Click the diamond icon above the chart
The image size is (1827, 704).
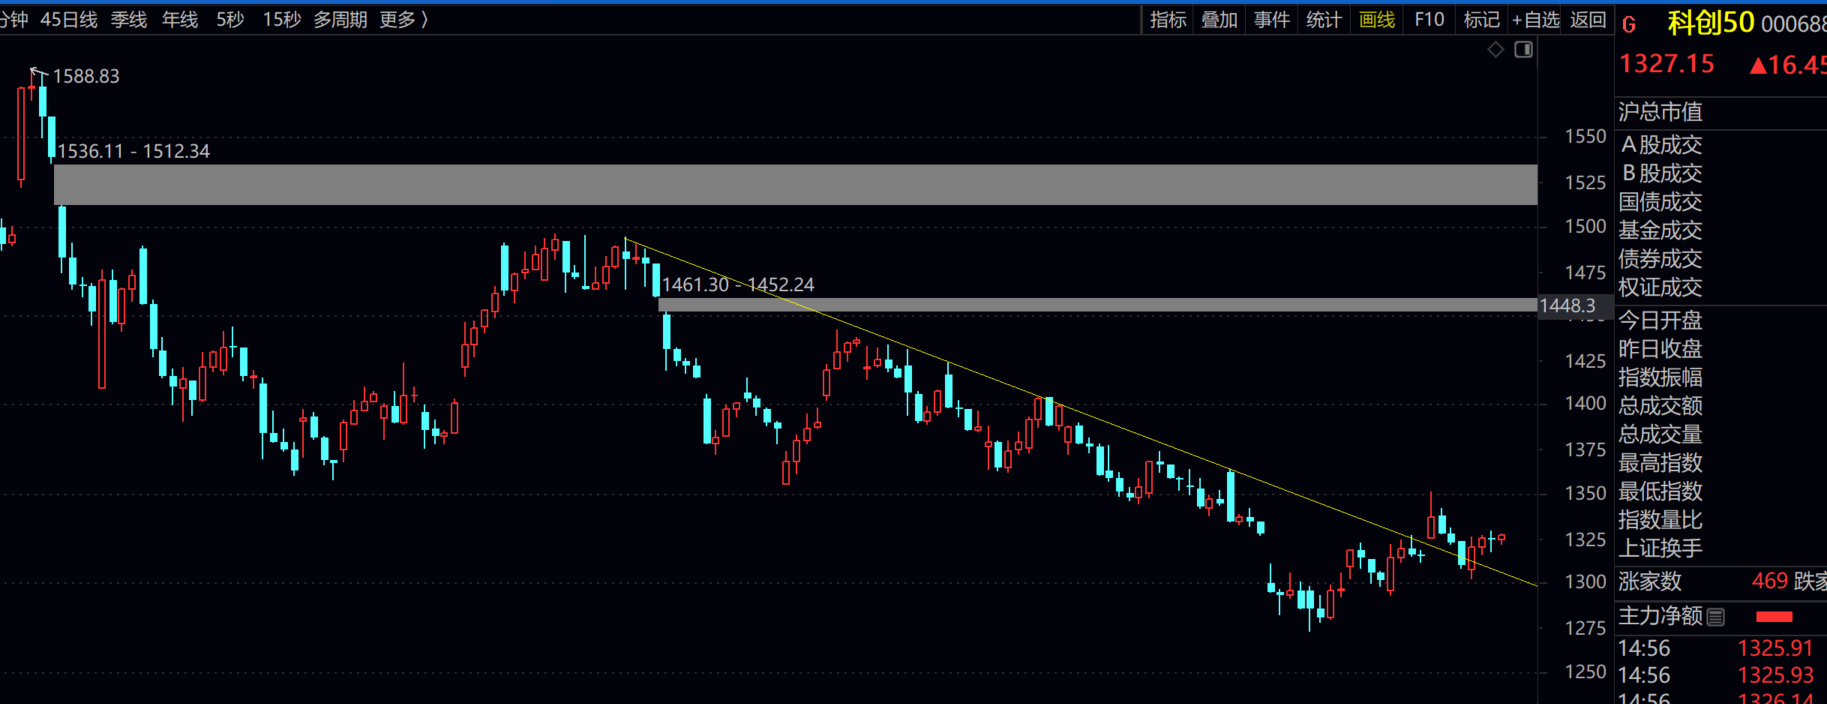(x=1495, y=50)
